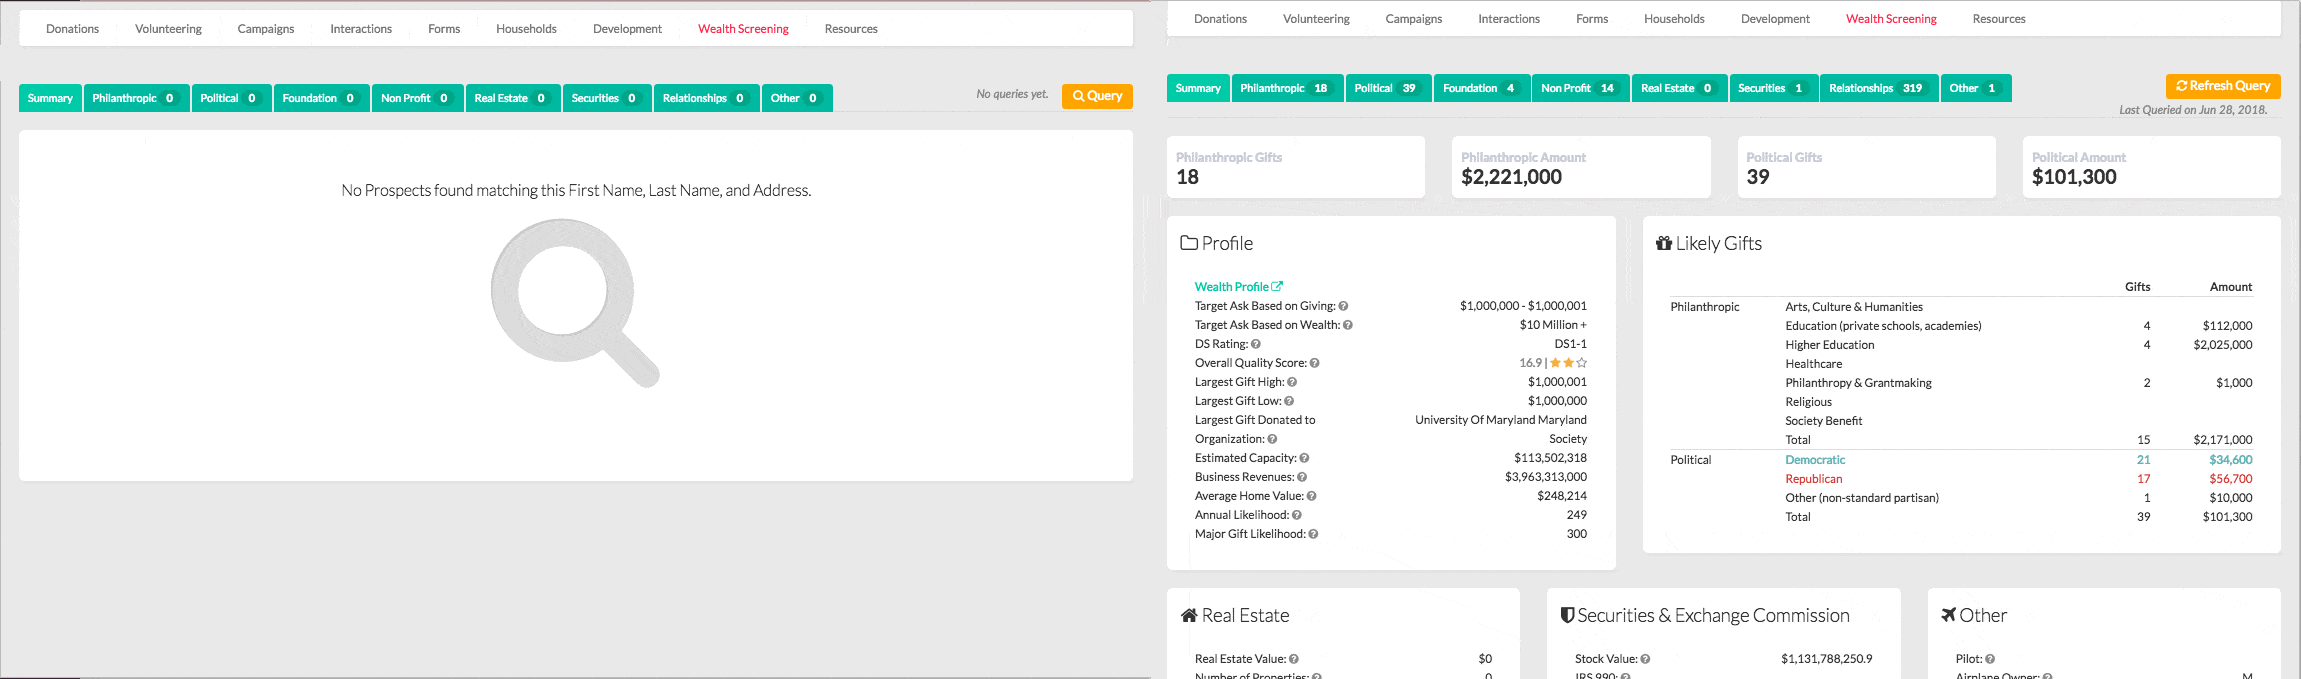Click the Stock Value figure $1,131,788,250.9

click(x=1826, y=659)
